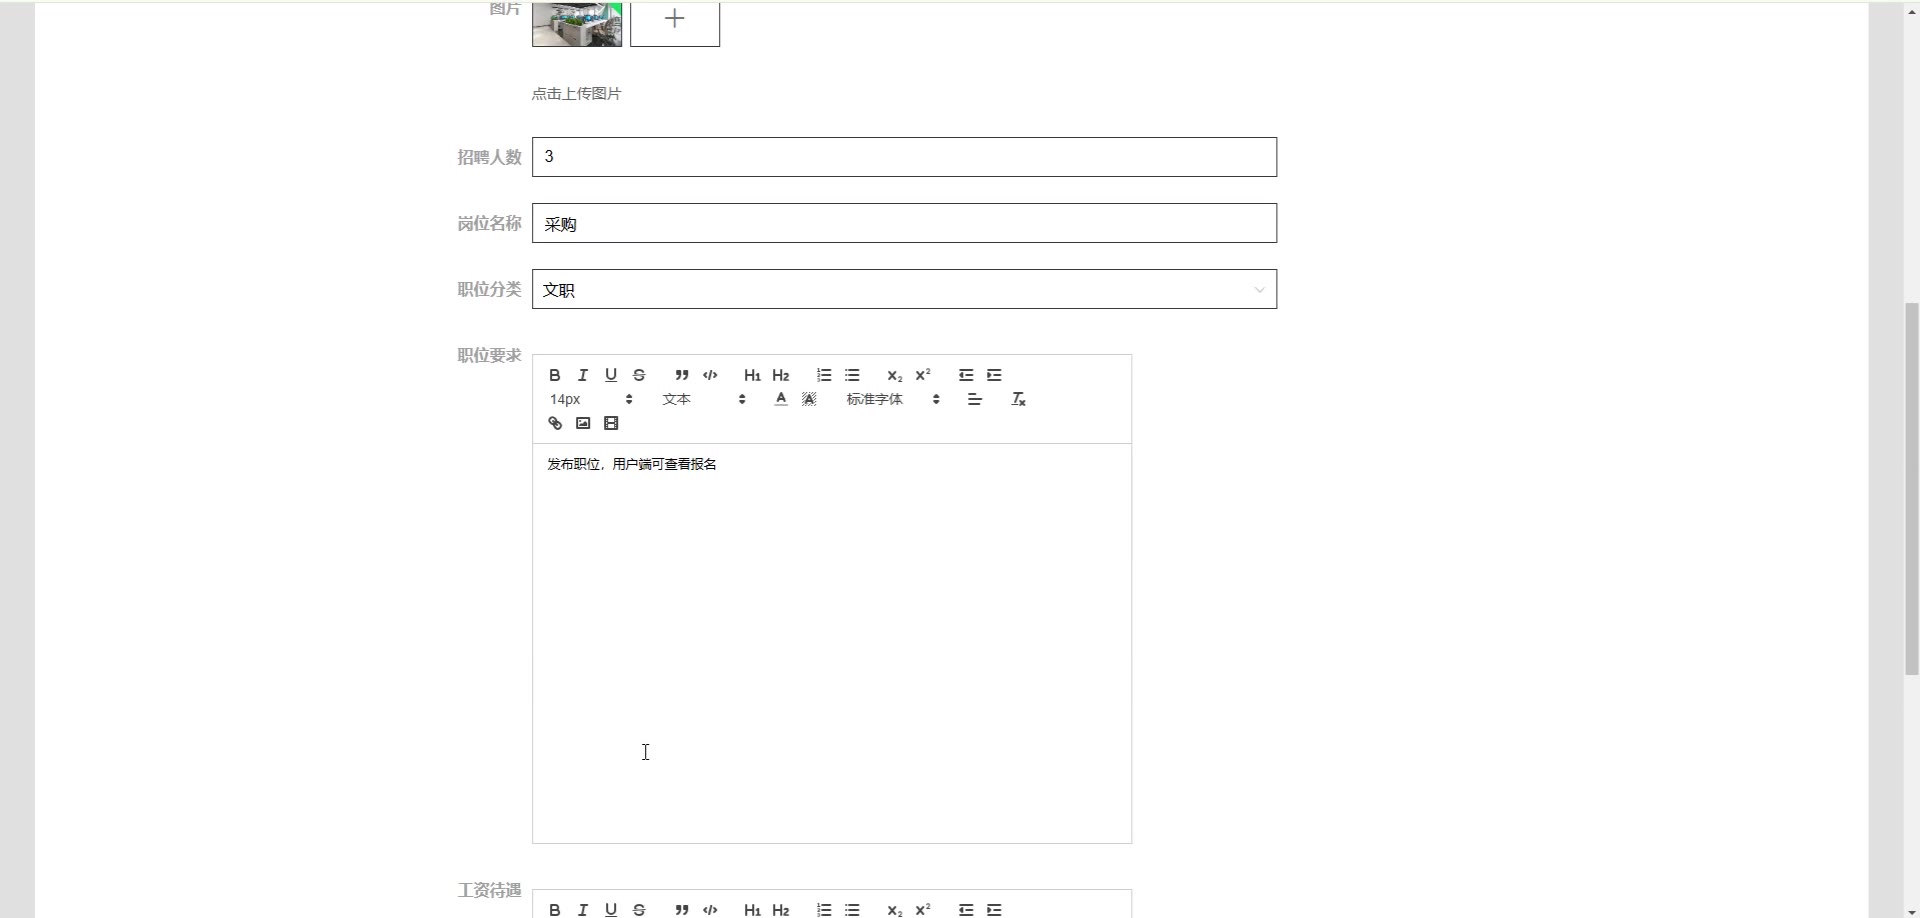Decrease indent in the 职位要求 editor

(x=966, y=375)
